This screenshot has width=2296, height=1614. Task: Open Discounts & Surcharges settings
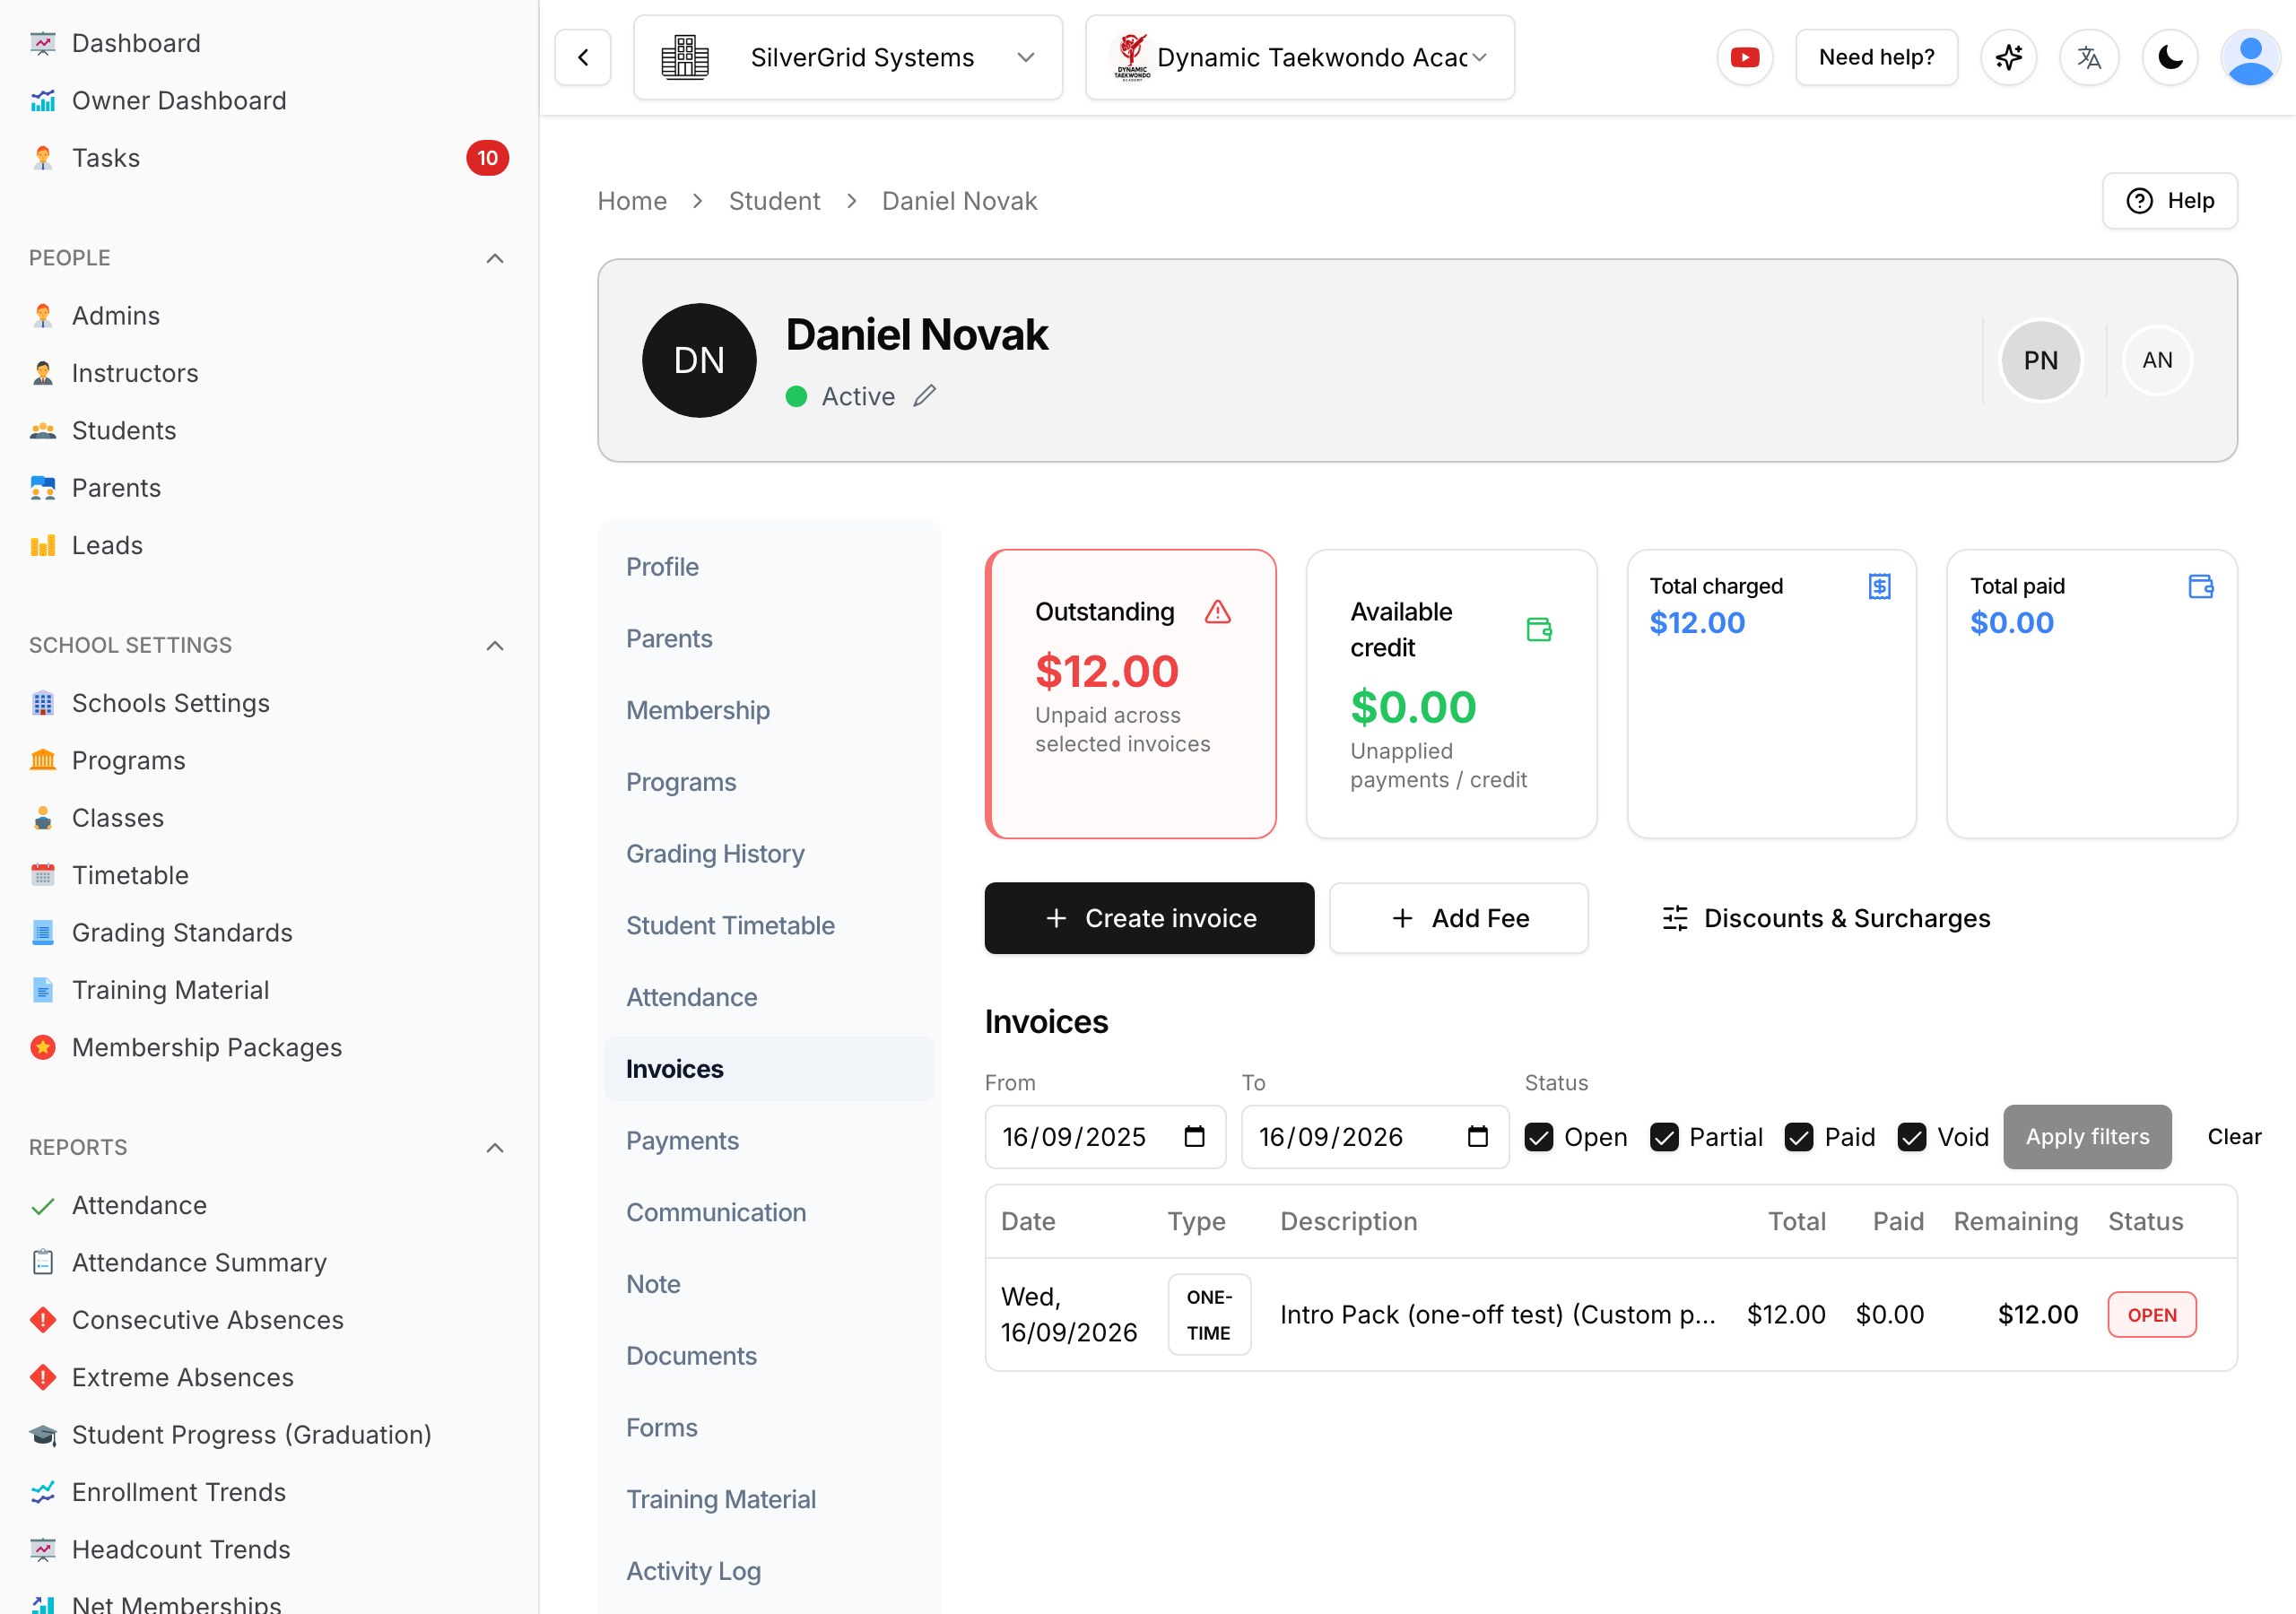click(1825, 918)
